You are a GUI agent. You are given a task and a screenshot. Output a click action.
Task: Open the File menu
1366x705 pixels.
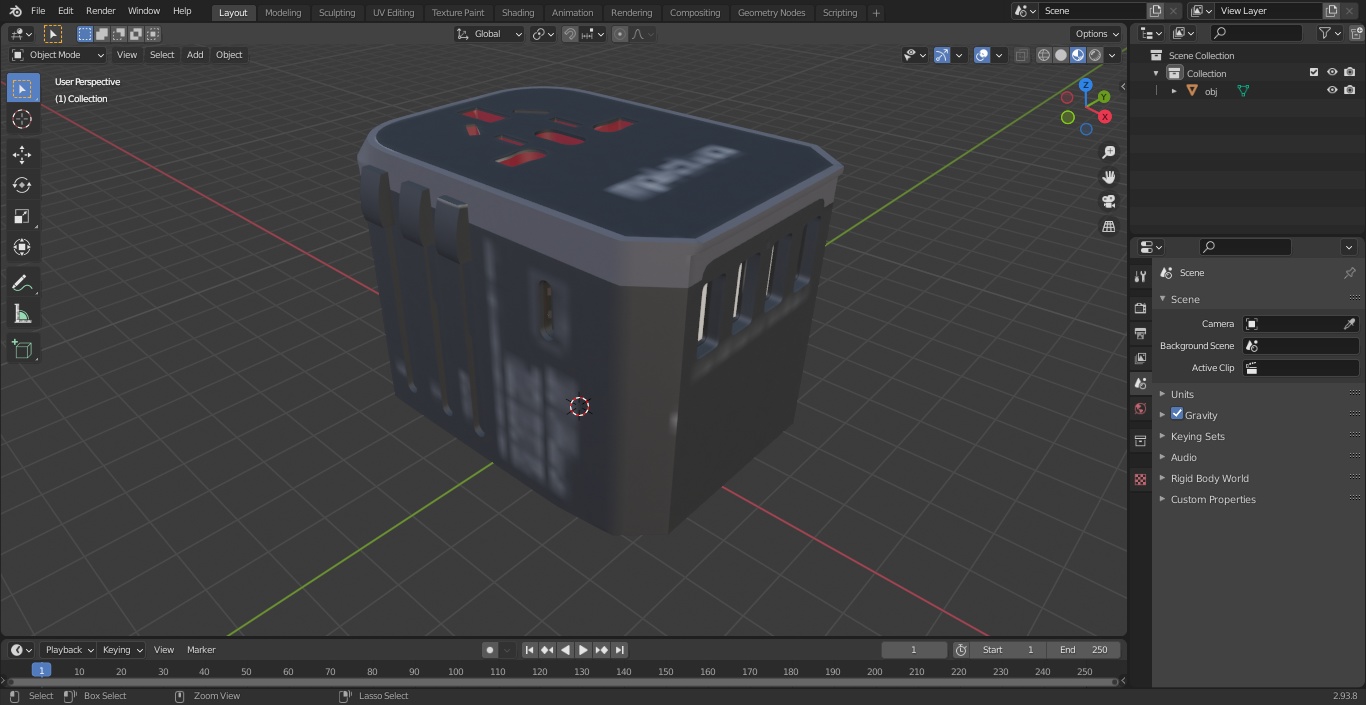coord(38,11)
